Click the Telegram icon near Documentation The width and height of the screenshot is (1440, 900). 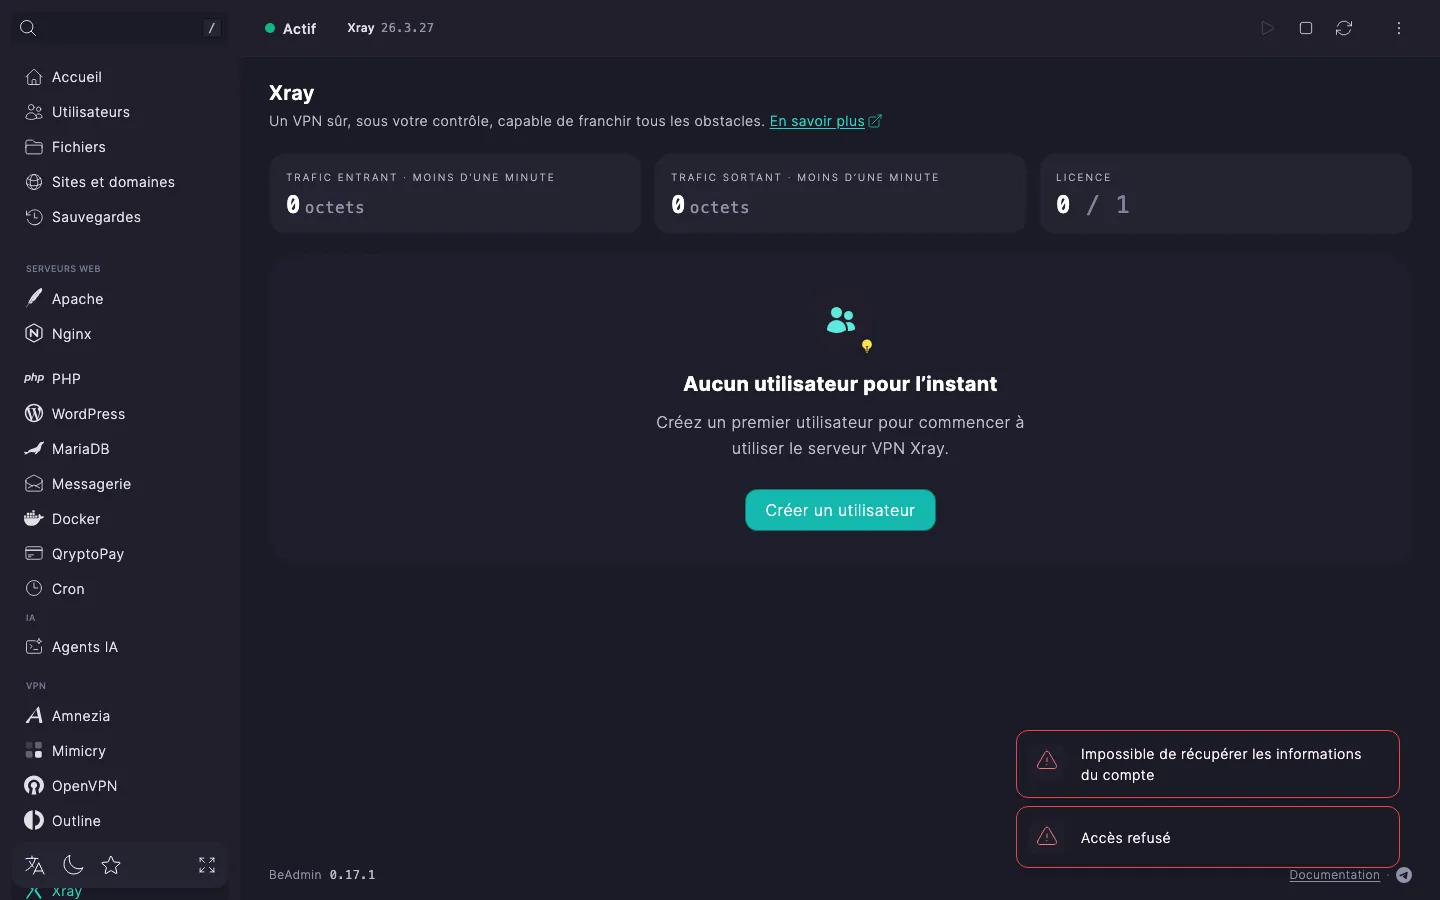click(x=1404, y=875)
